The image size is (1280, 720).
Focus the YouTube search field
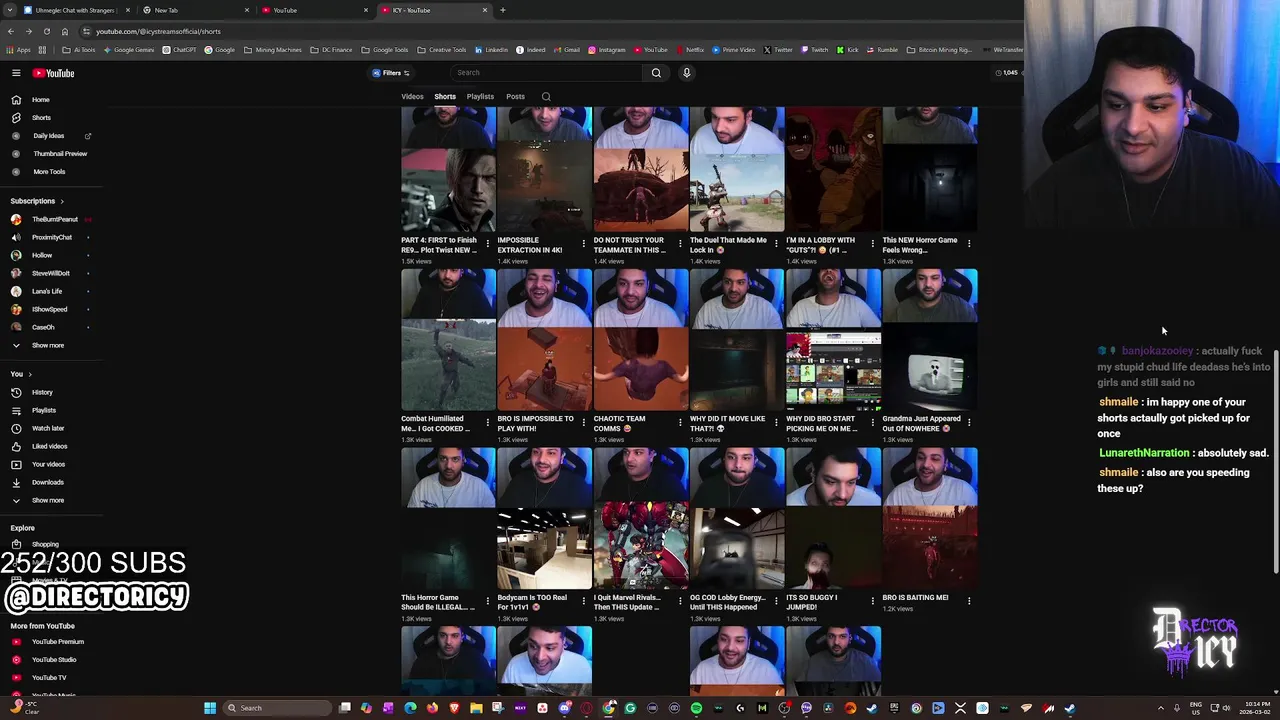pos(545,73)
